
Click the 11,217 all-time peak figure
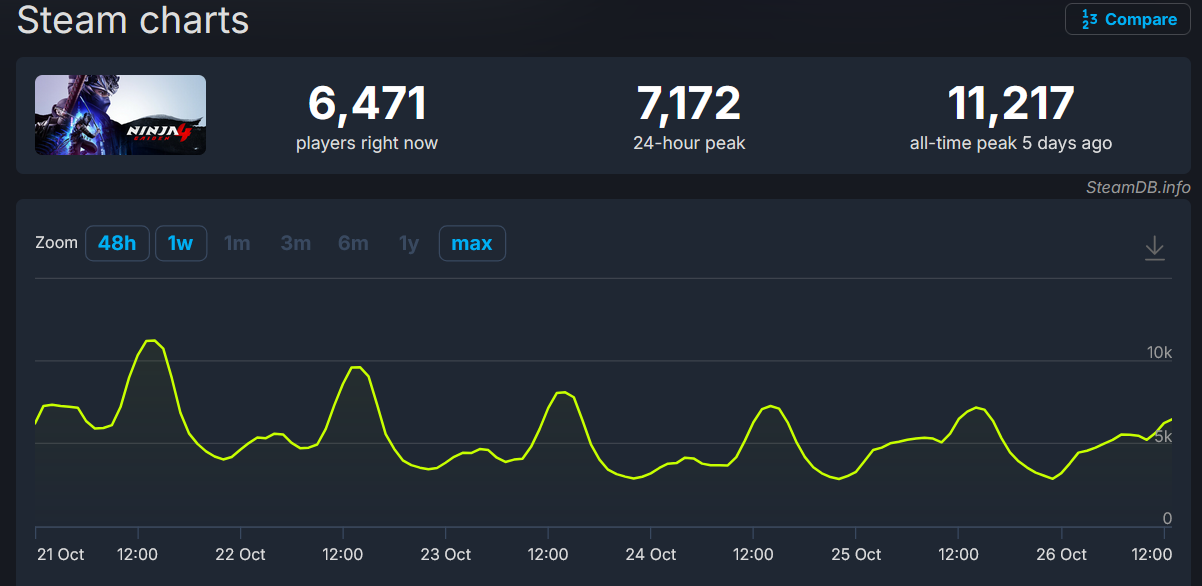[1011, 103]
